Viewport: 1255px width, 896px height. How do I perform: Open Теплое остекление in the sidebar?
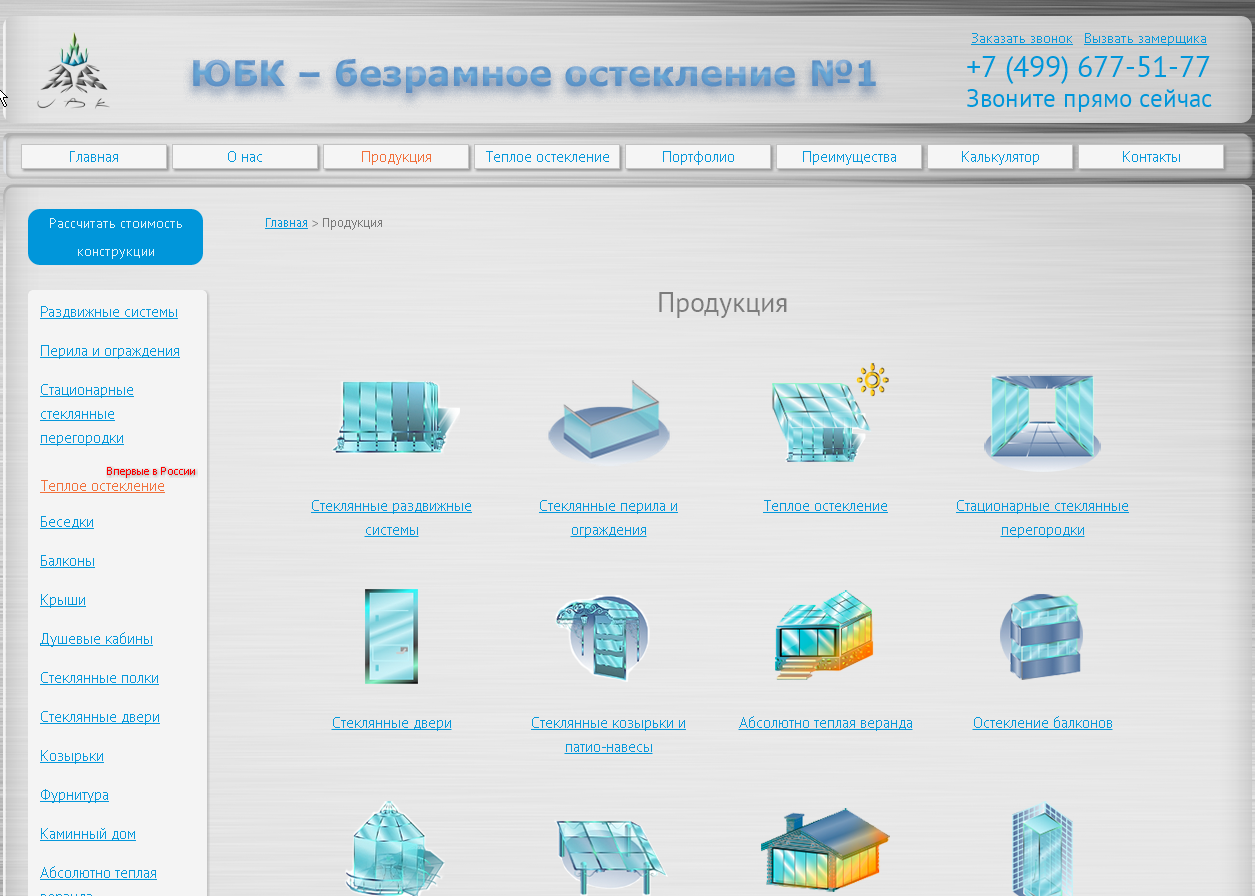pos(102,485)
